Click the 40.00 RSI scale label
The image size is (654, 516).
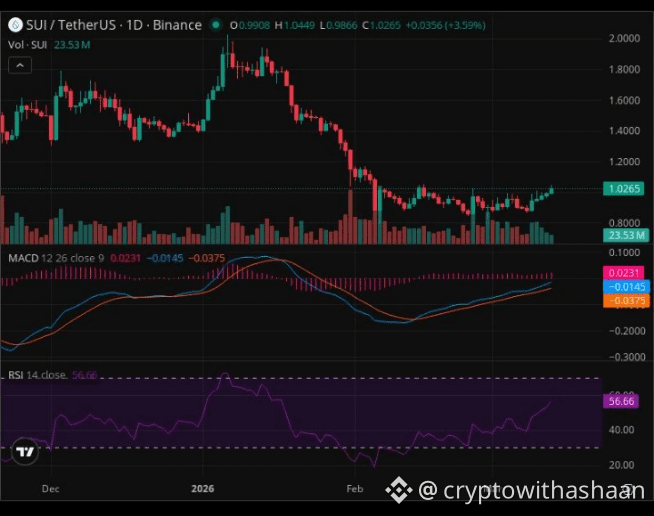coord(621,430)
